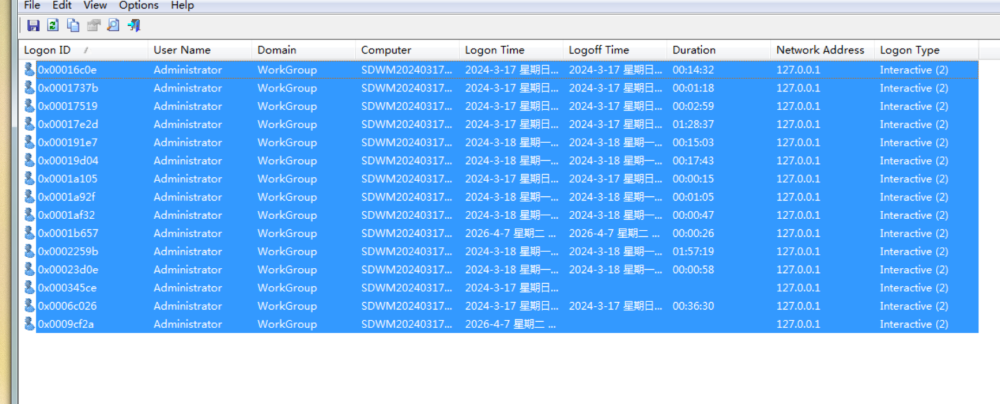Open the View menu
The width and height of the screenshot is (1000, 404).
tap(96, 5)
